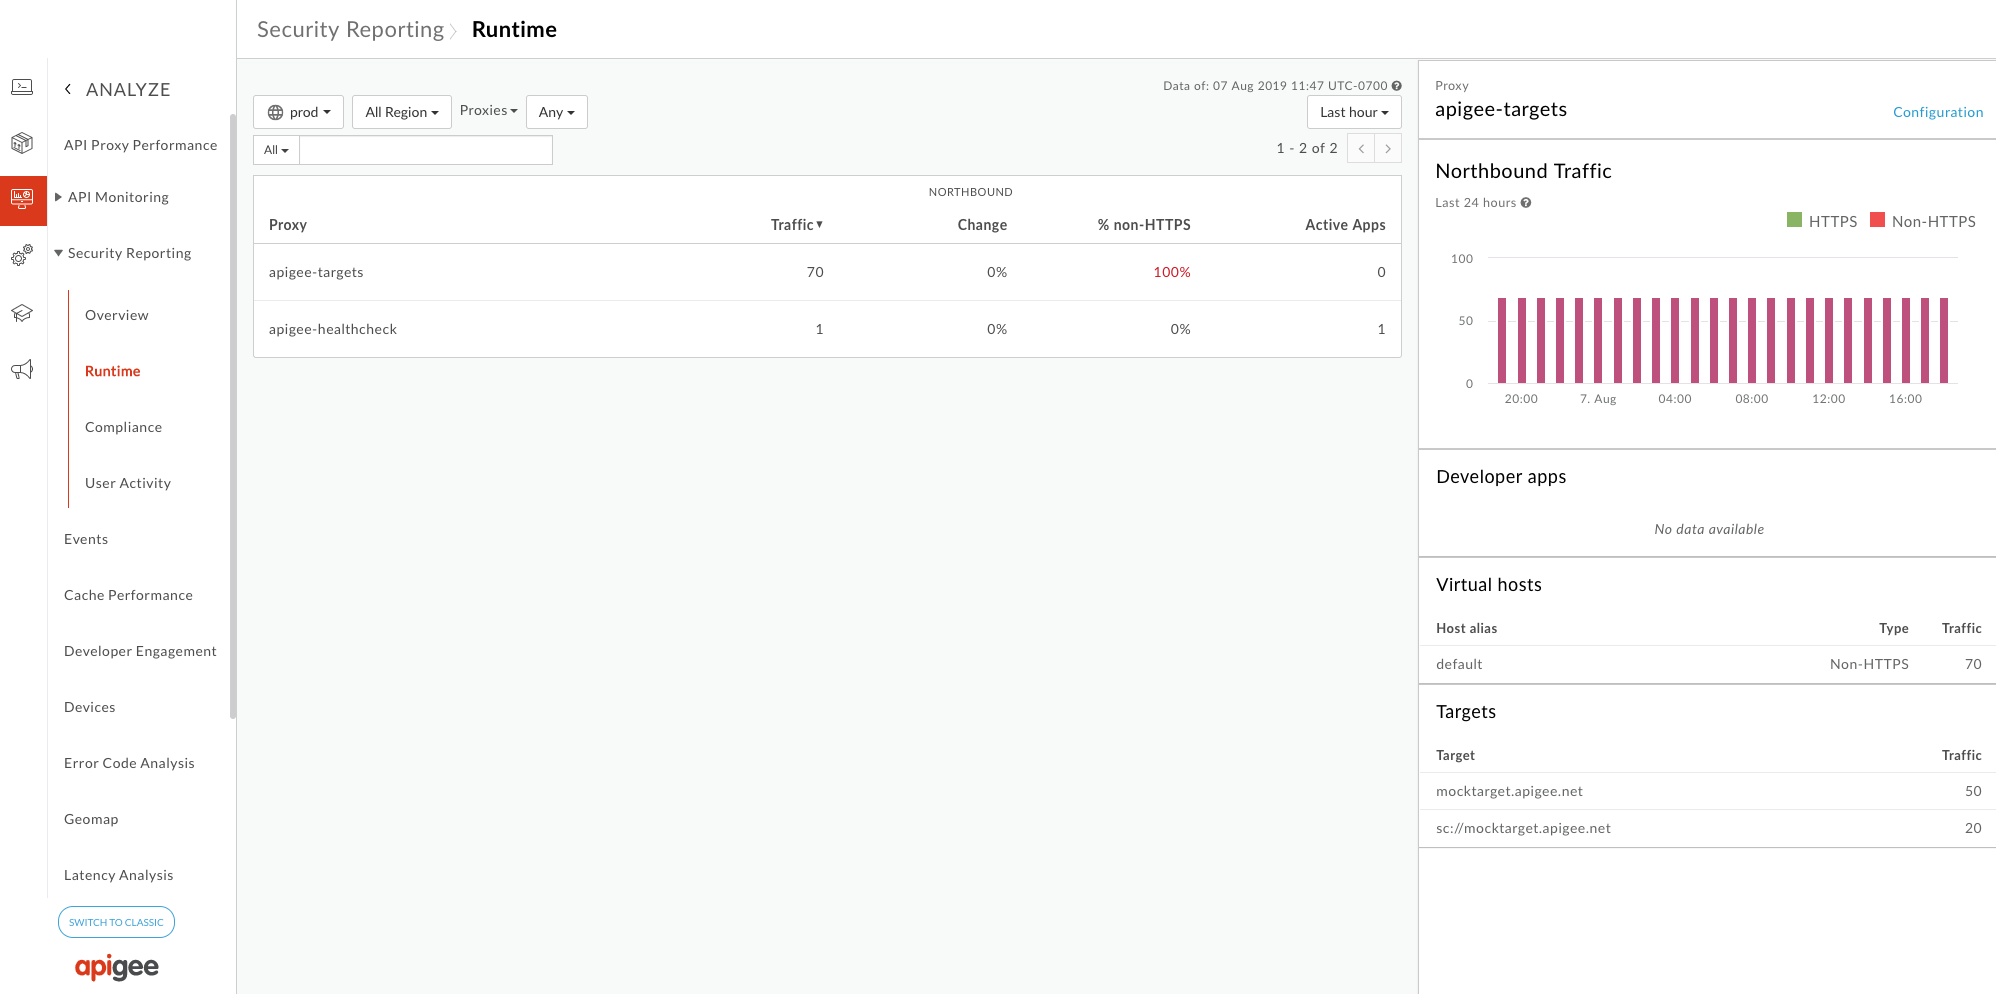The height and width of the screenshot is (994, 1996).
Task: Open the Develop console icon in sidebar
Action: coord(22,88)
